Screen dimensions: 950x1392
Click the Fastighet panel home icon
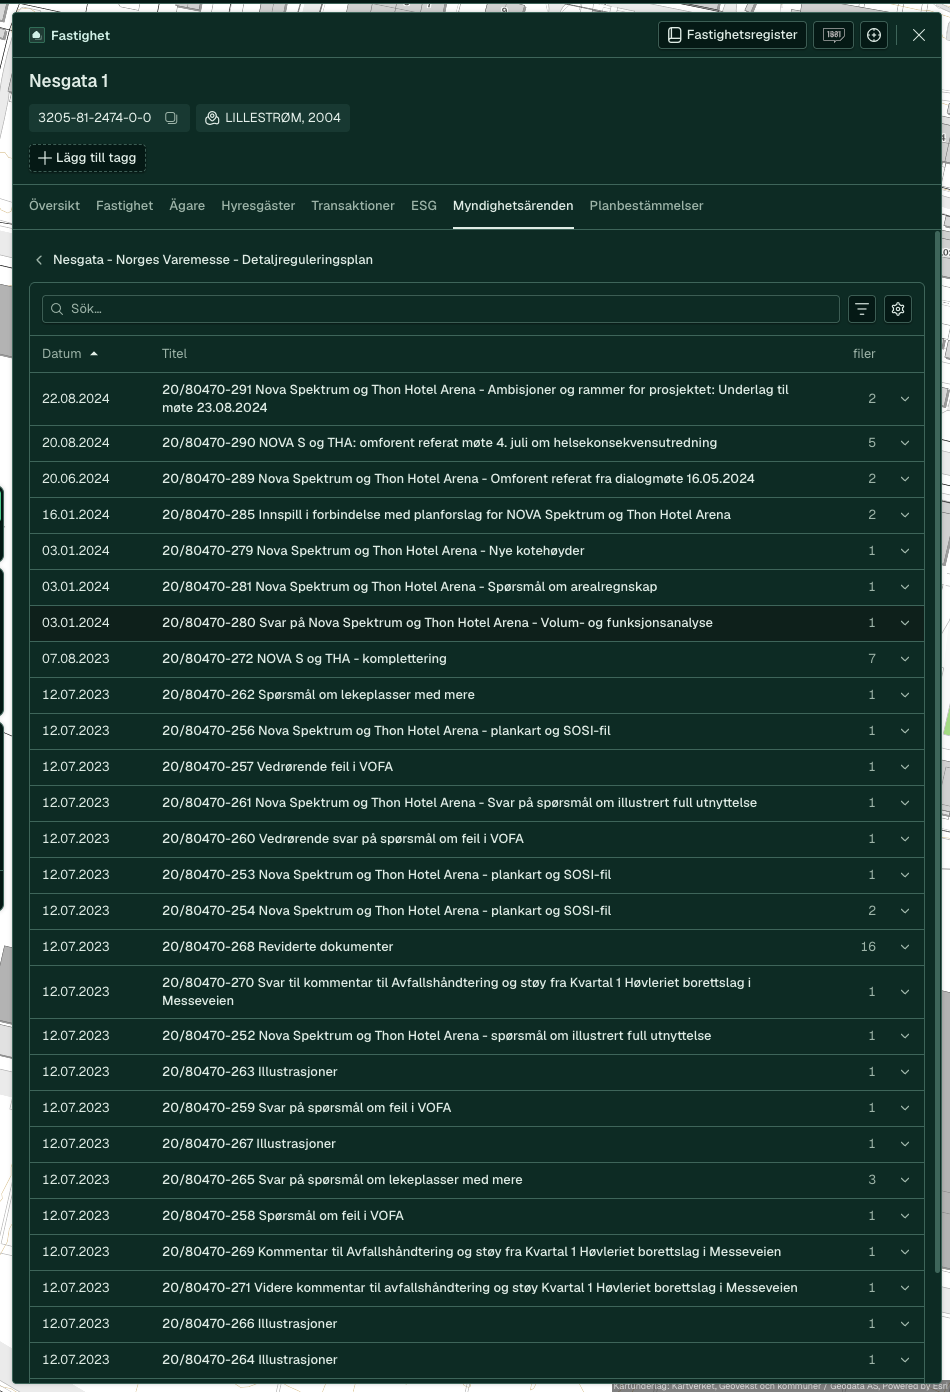[37, 35]
